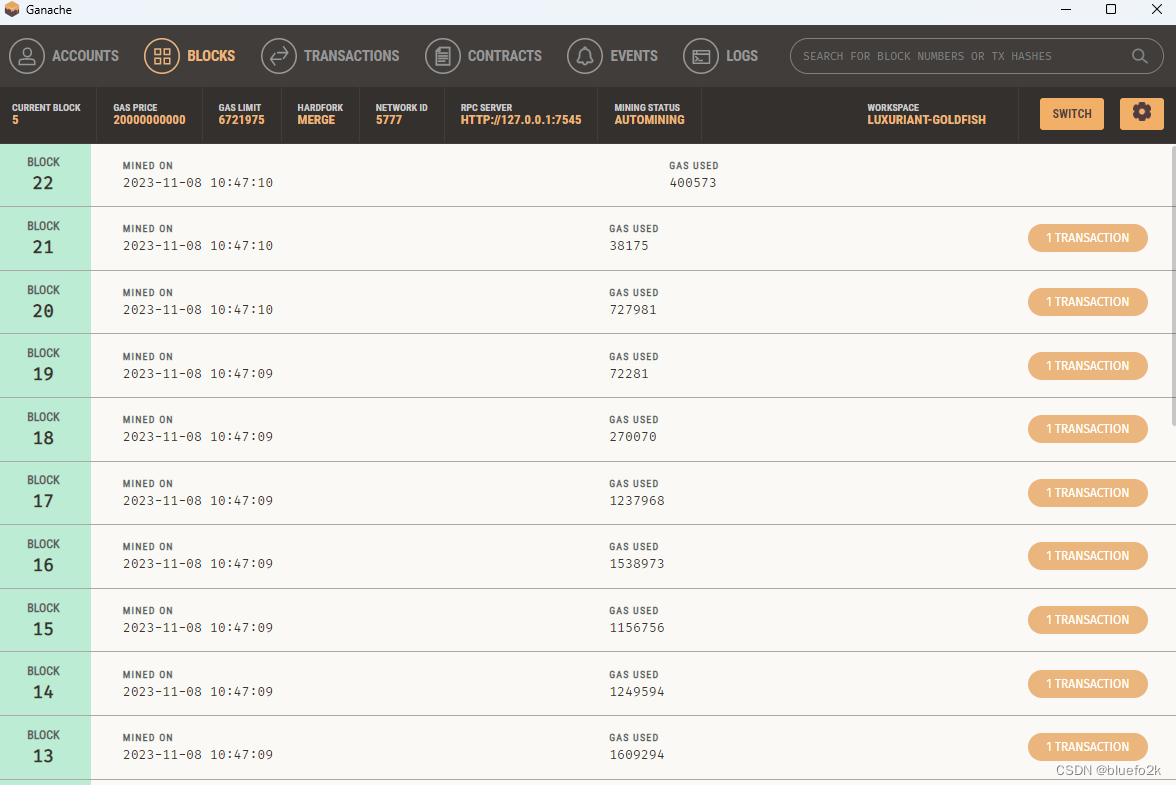Click gas used value 72281
Image resolution: width=1176 pixels, height=785 pixels.
click(628, 373)
